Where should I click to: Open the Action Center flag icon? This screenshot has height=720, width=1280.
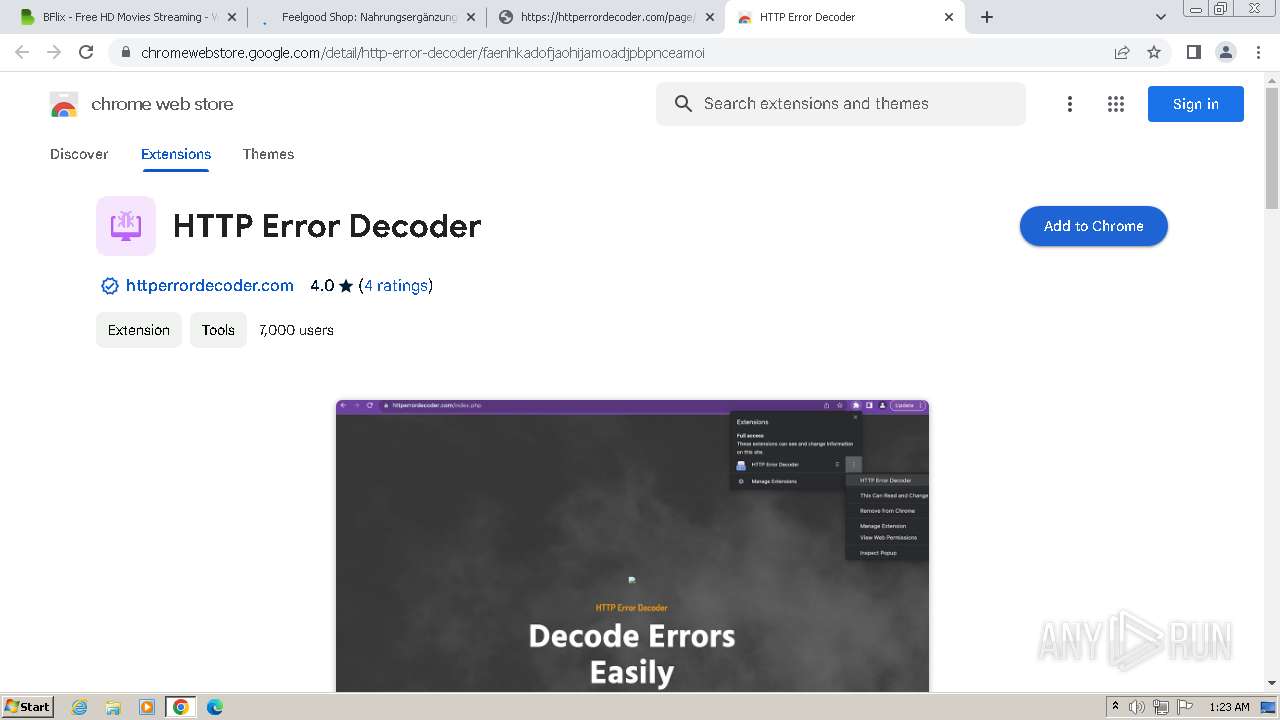[1184, 707]
